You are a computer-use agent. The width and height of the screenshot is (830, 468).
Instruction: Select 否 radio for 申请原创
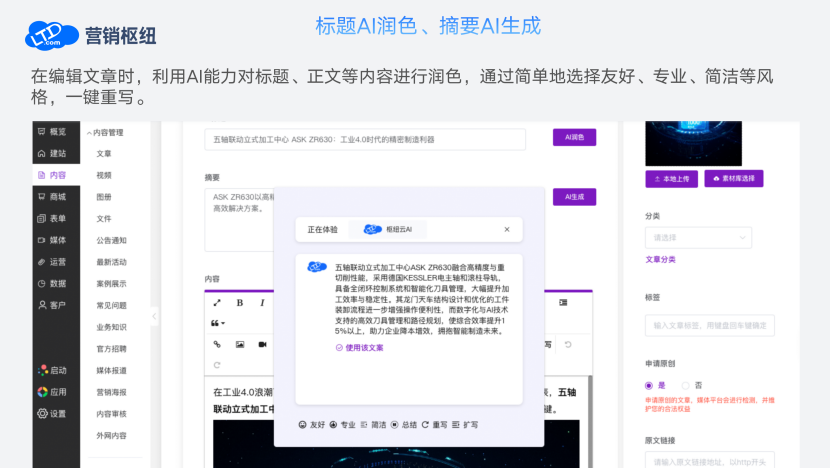pyautogui.click(x=685, y=385)
